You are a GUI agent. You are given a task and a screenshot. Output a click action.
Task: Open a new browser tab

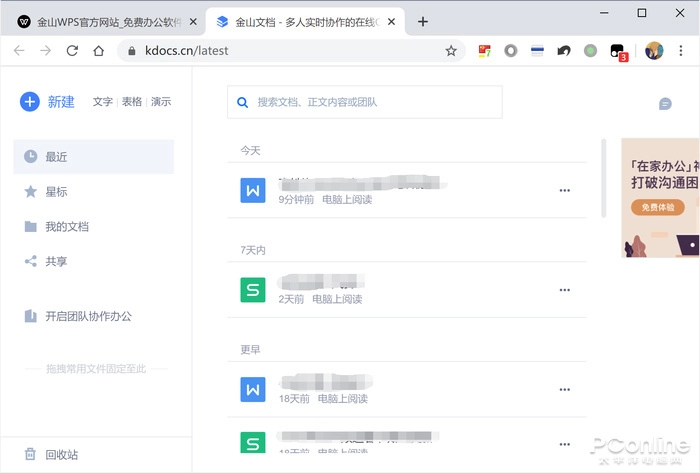[x=423, y=21]
